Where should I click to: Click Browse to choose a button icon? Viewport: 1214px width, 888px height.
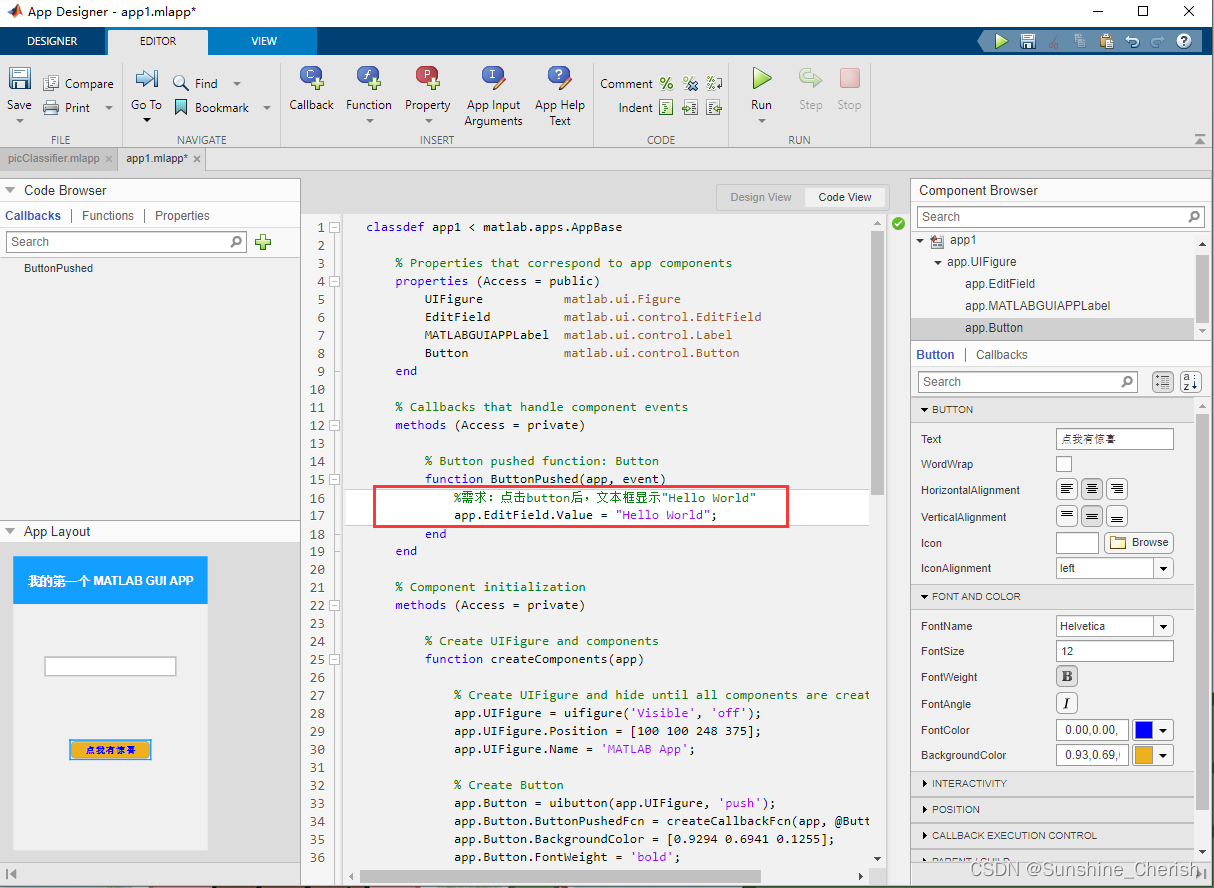(1138, 542)
